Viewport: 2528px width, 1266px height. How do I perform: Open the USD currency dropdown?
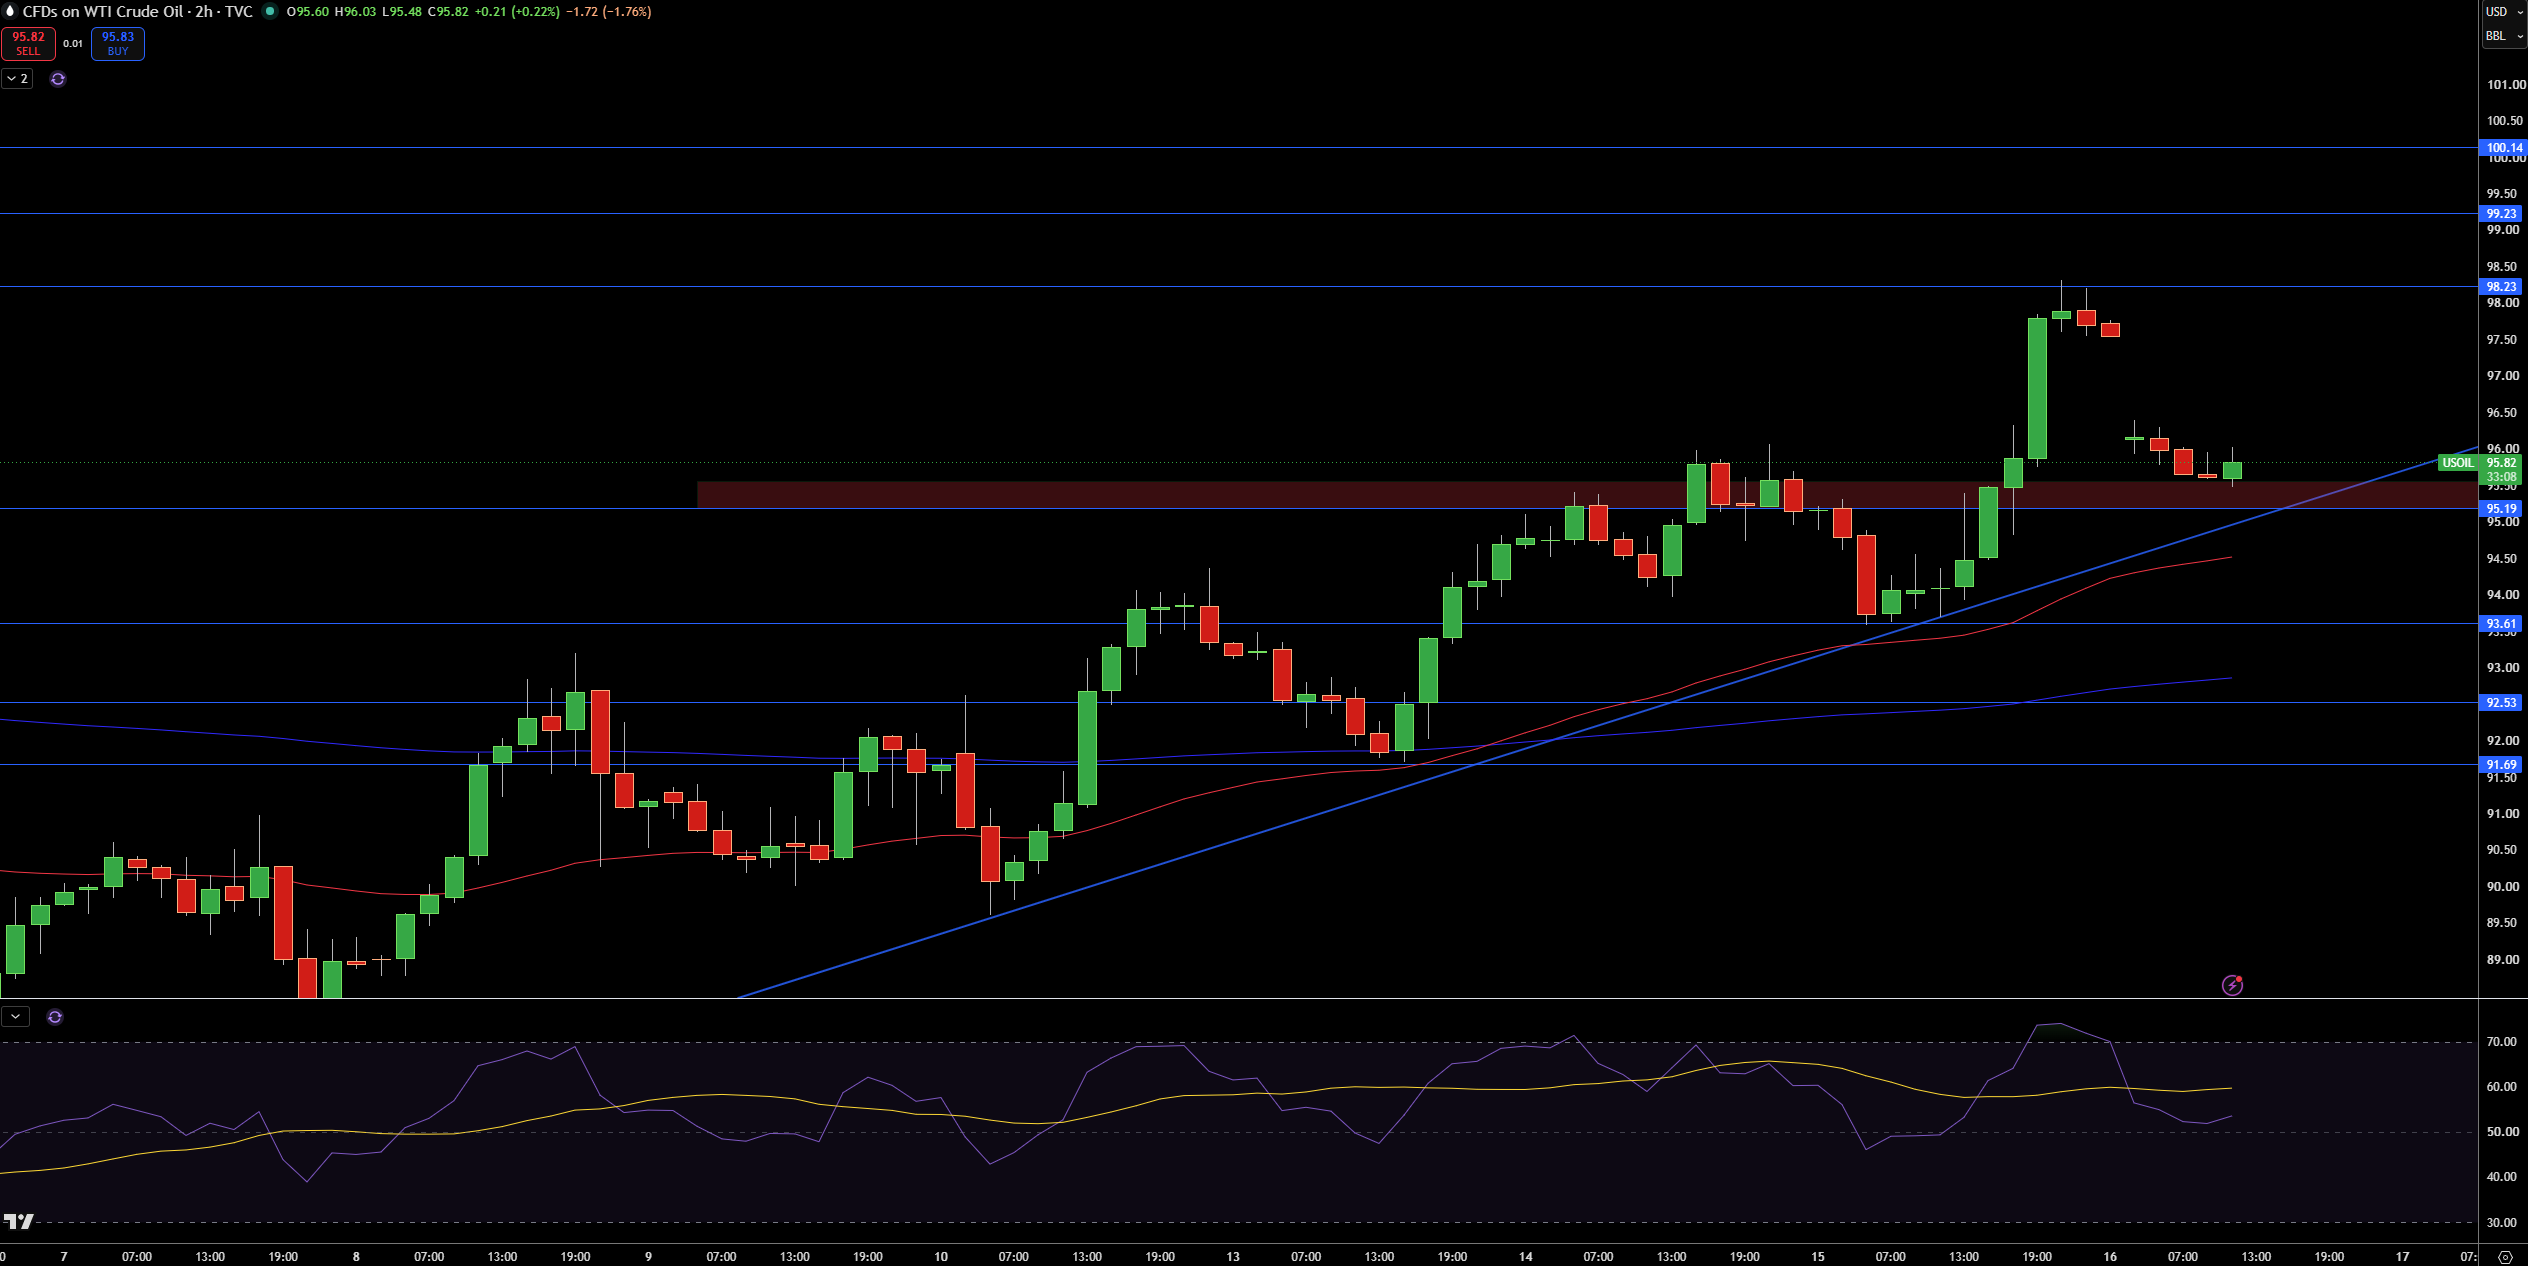pyautogui.click(x=2504, y=12)
